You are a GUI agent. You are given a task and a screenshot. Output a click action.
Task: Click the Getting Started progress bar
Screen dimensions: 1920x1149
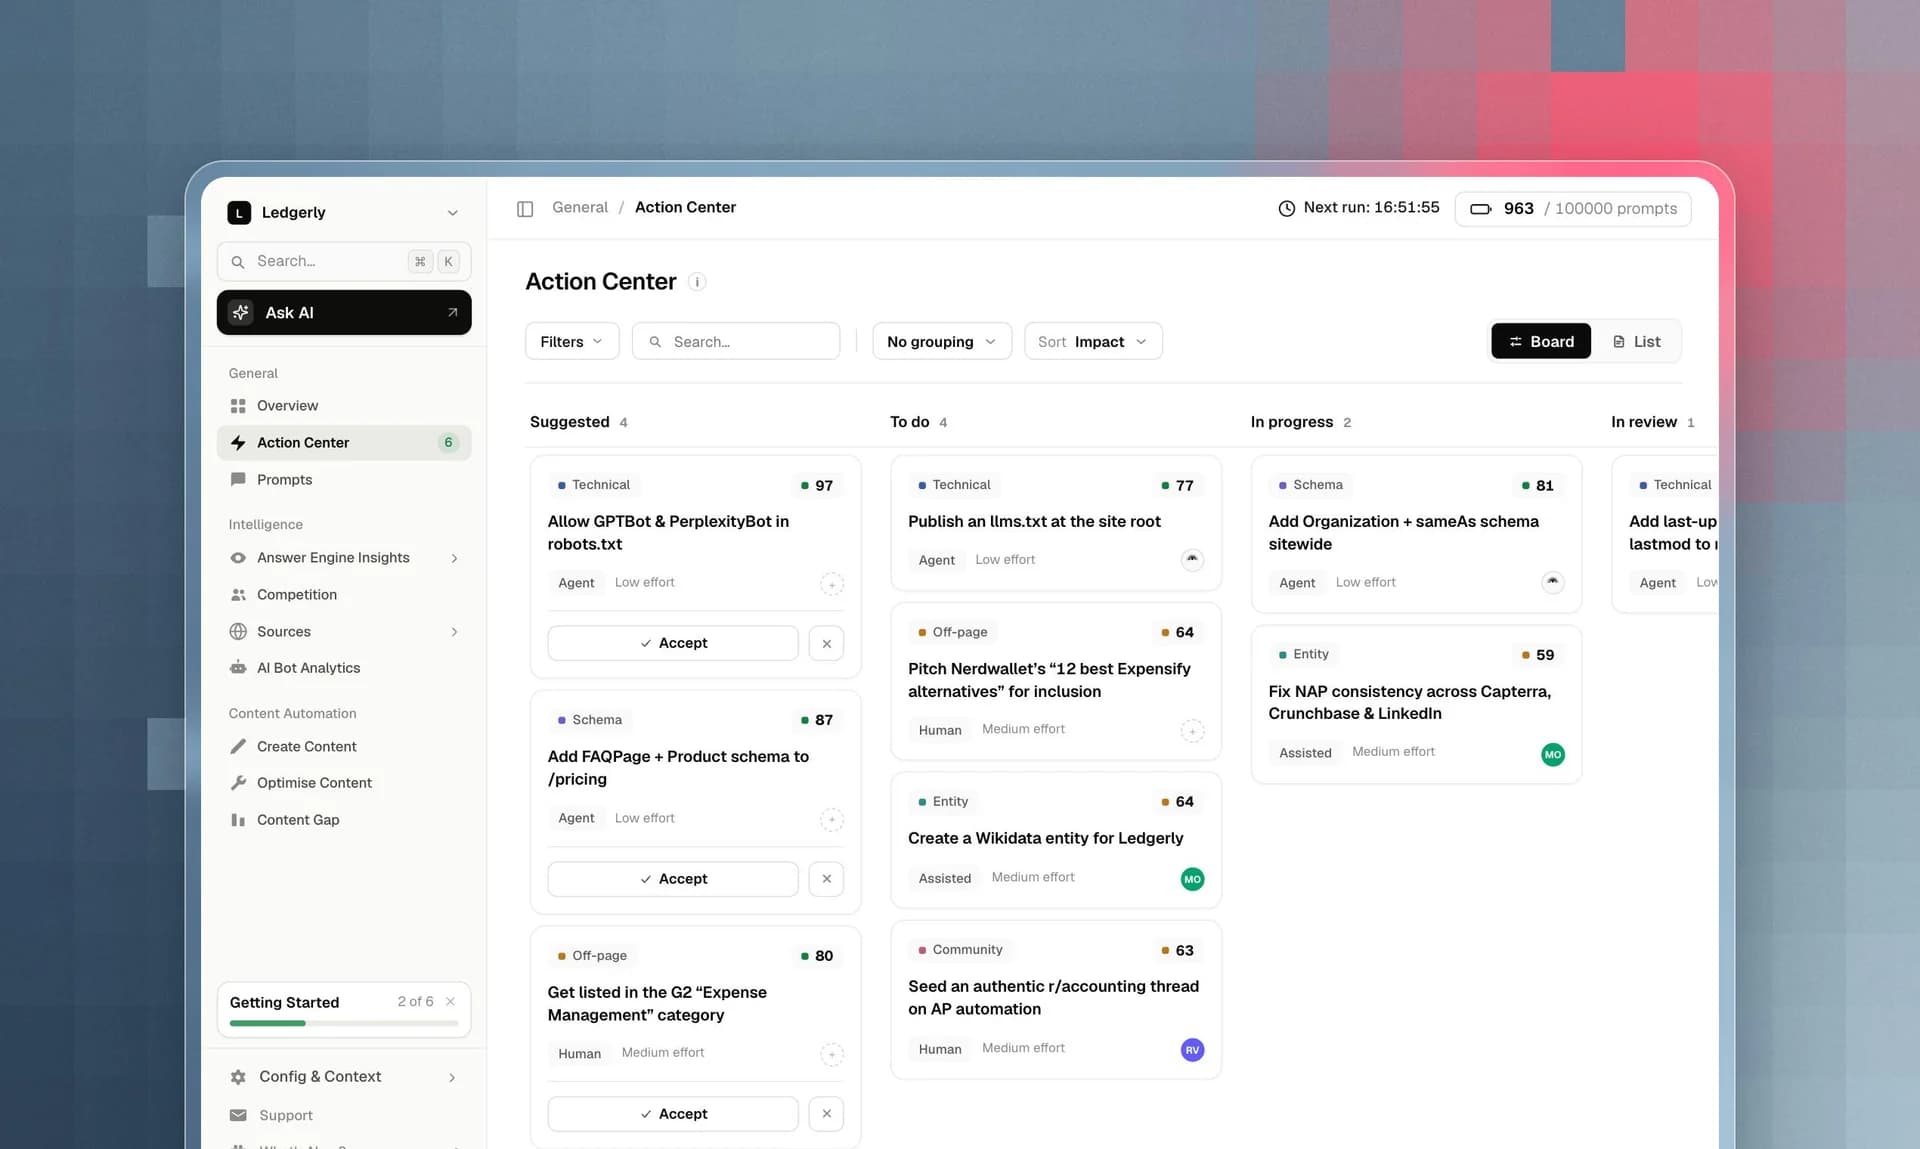coord(344,1024)
